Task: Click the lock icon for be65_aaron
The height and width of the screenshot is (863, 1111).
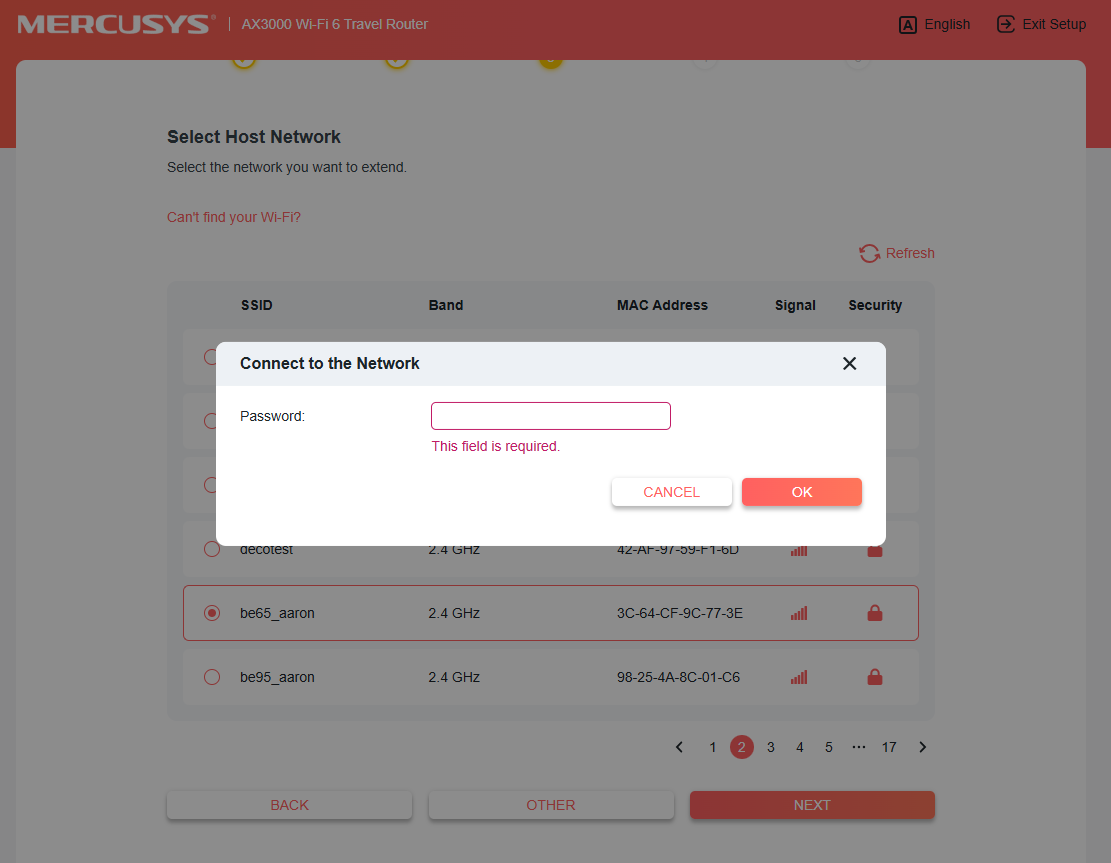Action: click(875, 613)
